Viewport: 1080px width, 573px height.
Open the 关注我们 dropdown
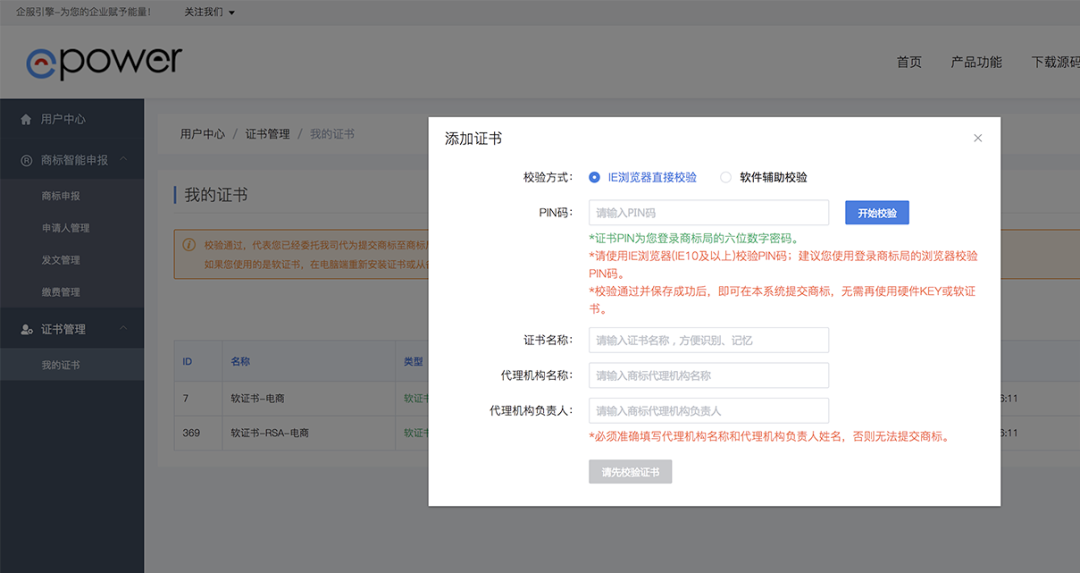(209, 12)
